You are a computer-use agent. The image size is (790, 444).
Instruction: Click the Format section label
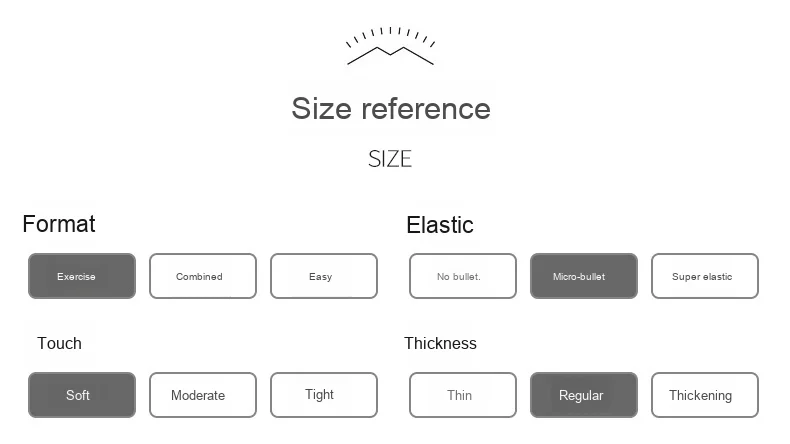point(59,224)
